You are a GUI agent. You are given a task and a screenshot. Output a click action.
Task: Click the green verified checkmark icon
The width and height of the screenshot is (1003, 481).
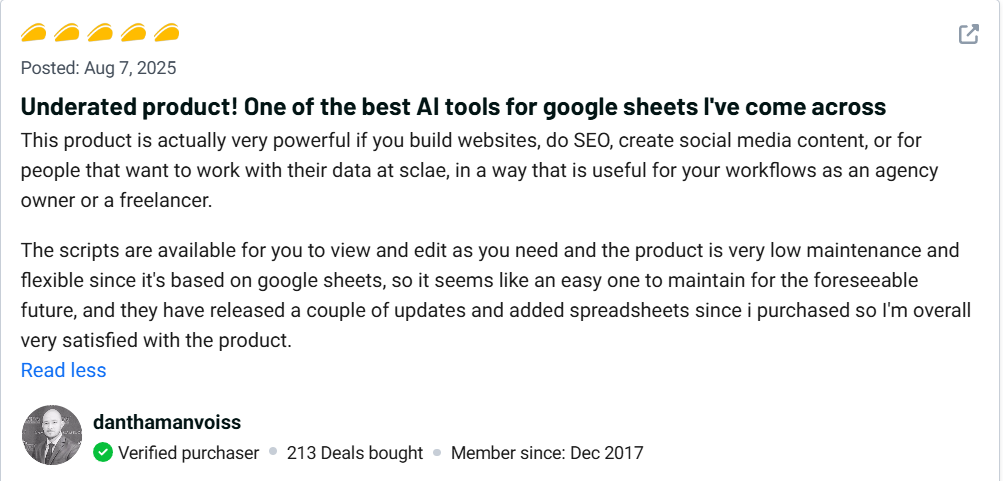103,453
